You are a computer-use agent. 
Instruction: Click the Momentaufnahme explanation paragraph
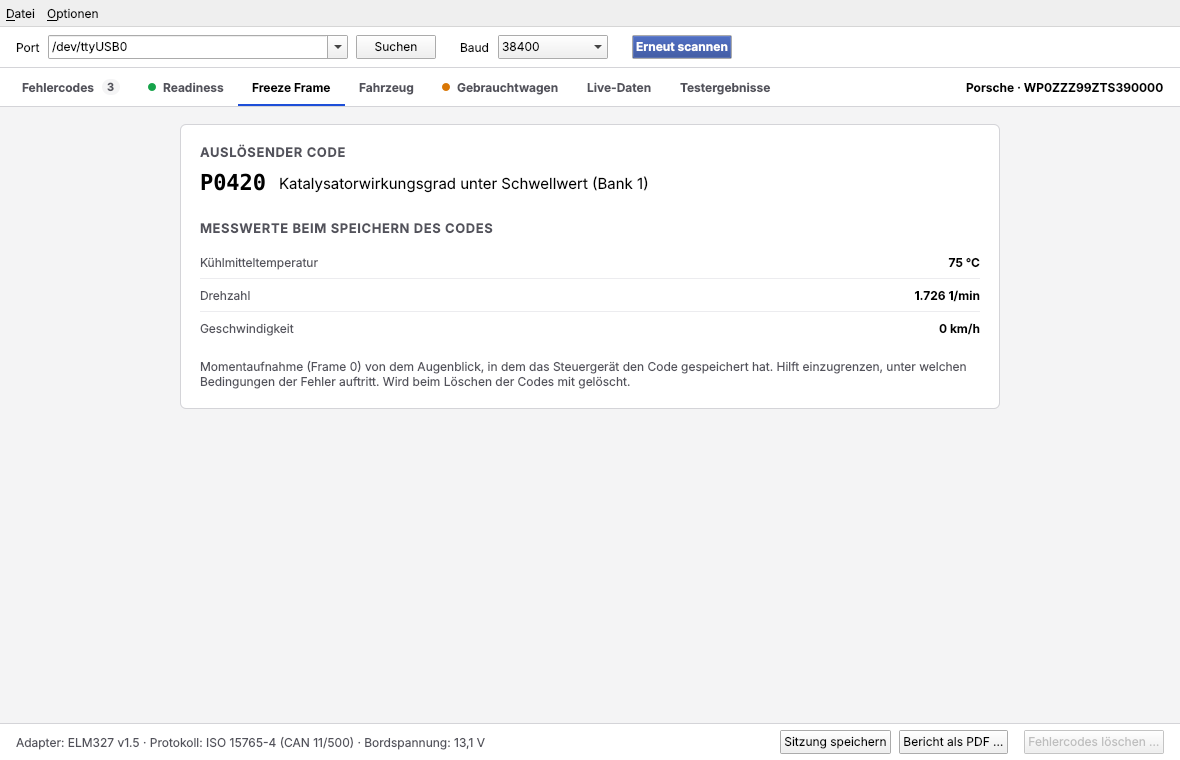(583, 374)
